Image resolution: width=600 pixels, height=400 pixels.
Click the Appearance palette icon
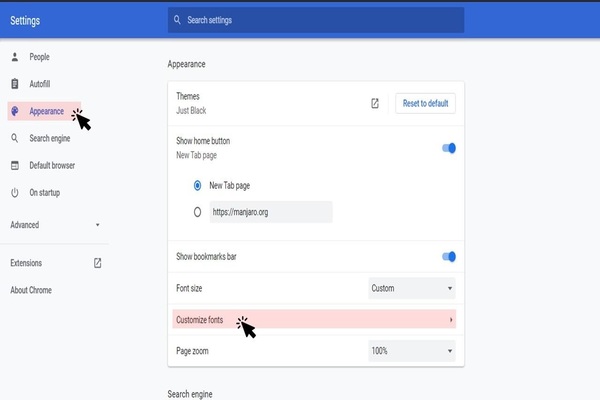pyautogui.click(x=14, y=111)
